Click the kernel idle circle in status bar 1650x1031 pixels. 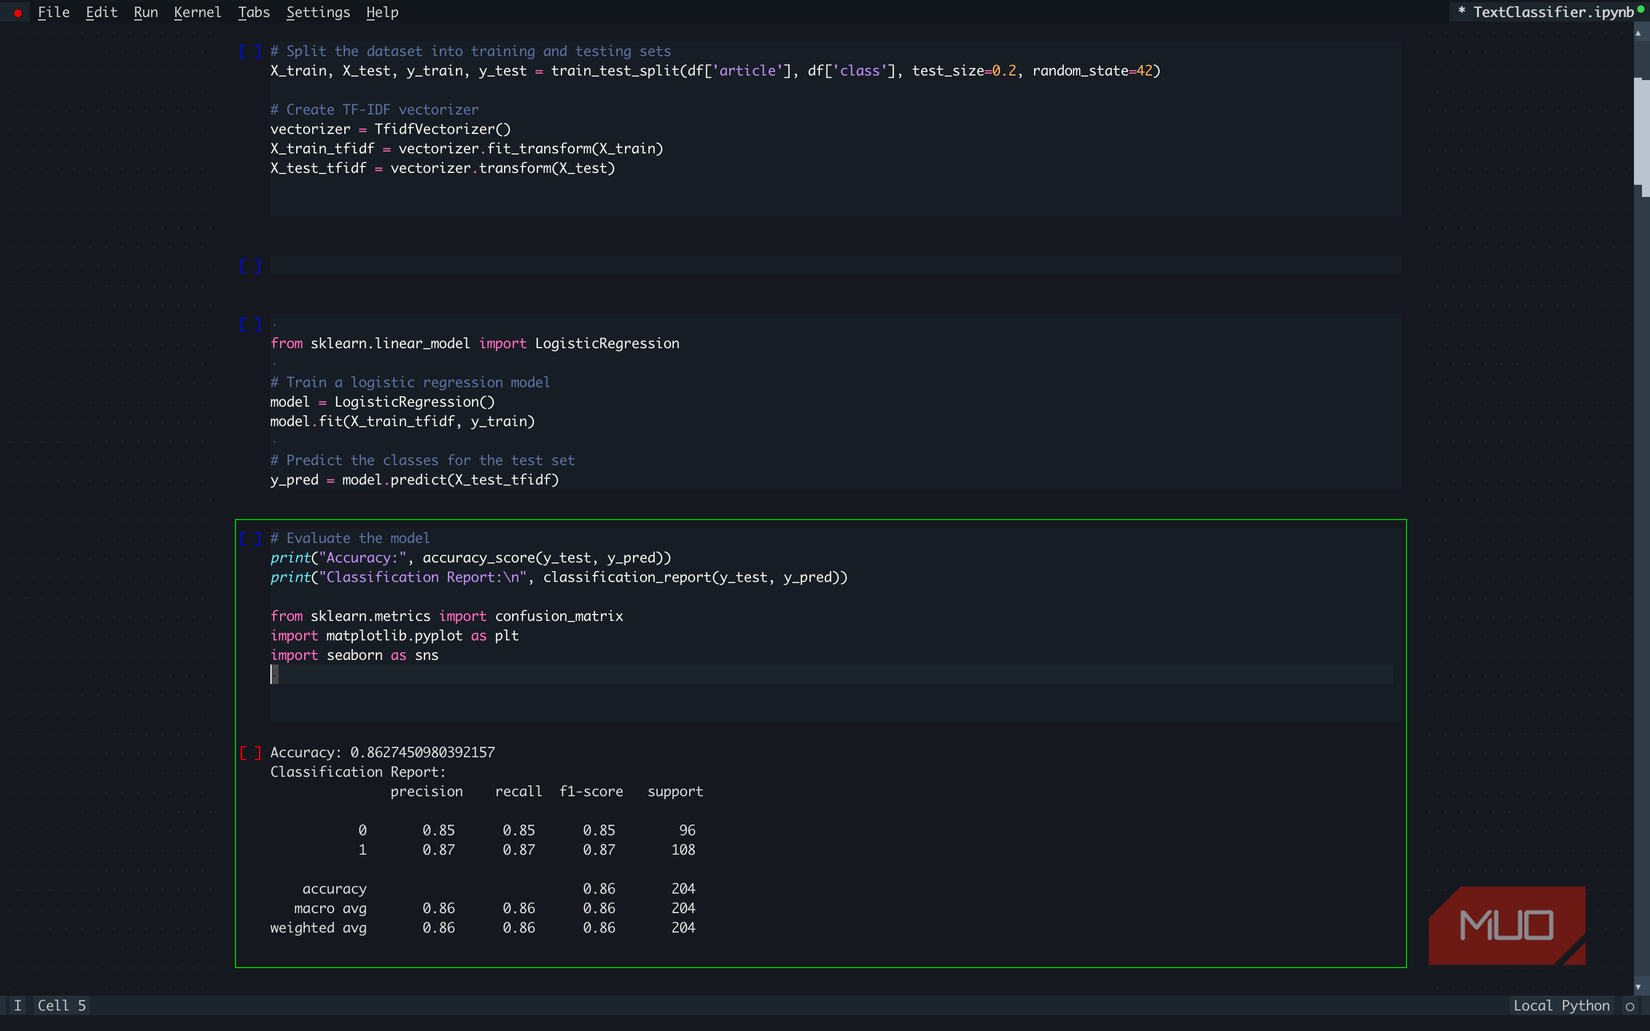point(1630,1006)
